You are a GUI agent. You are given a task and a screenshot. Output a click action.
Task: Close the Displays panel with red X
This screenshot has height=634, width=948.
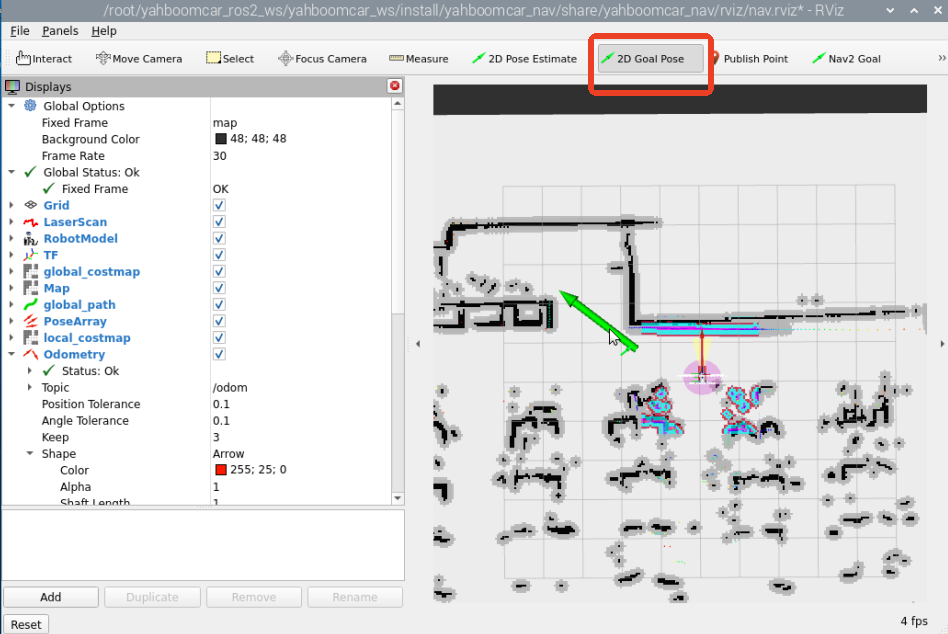[395, 87]
